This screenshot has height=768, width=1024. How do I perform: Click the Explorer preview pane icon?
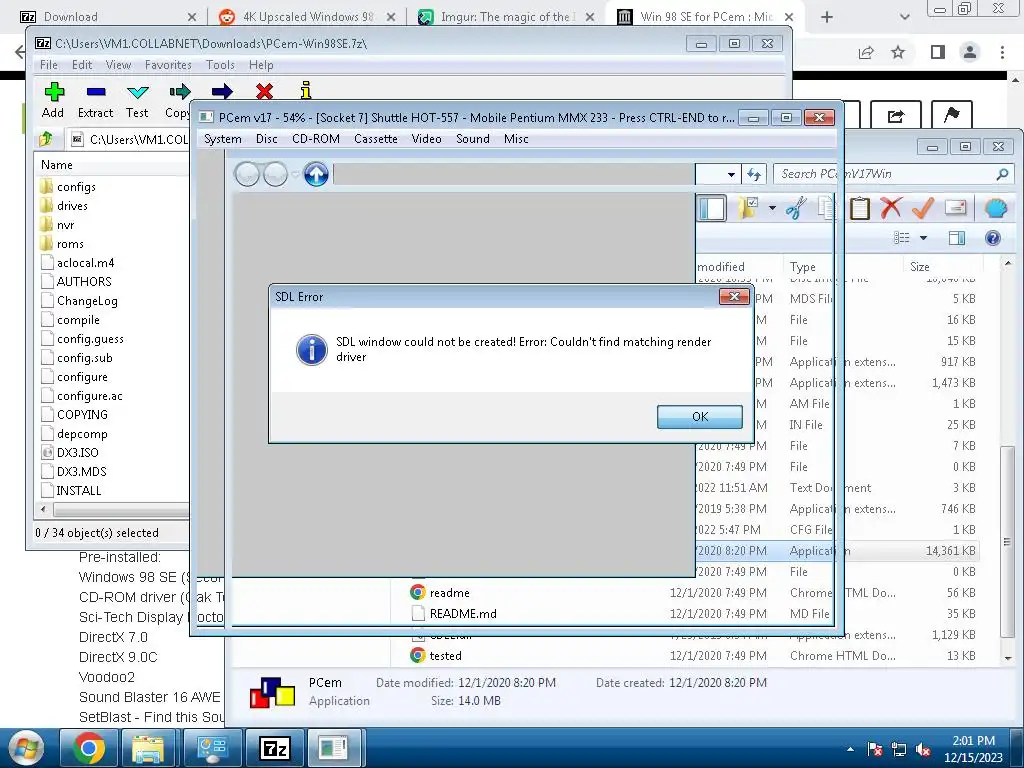point(957,238)
